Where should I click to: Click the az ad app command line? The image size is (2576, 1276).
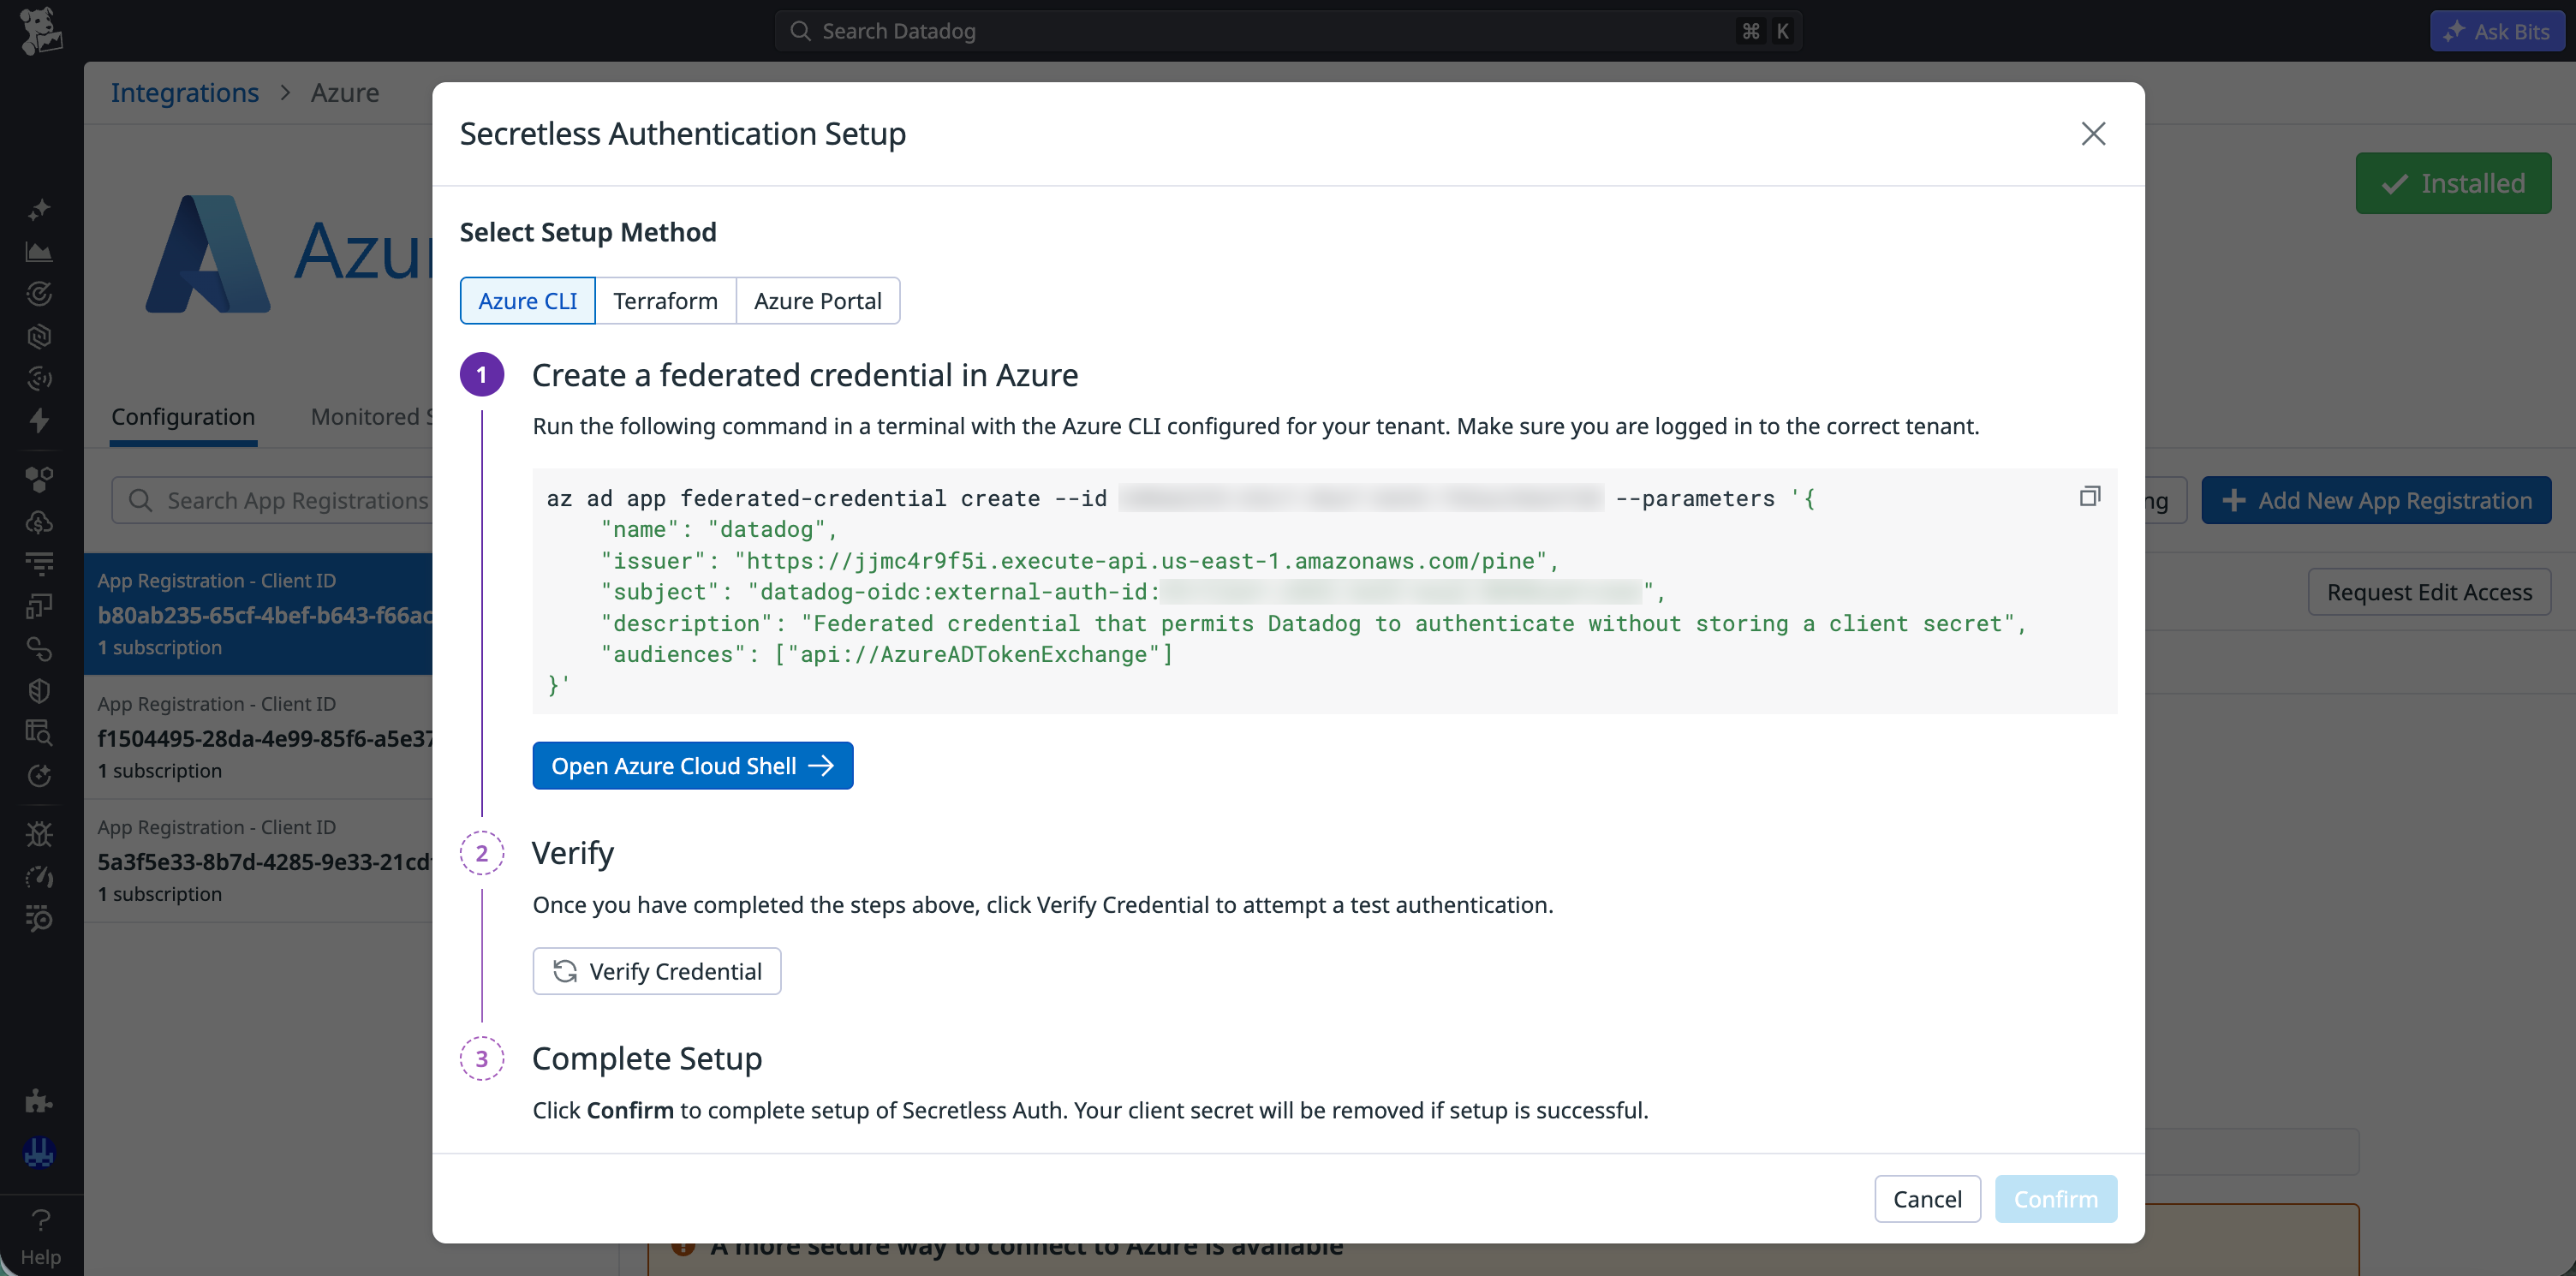click(1180, 498)
